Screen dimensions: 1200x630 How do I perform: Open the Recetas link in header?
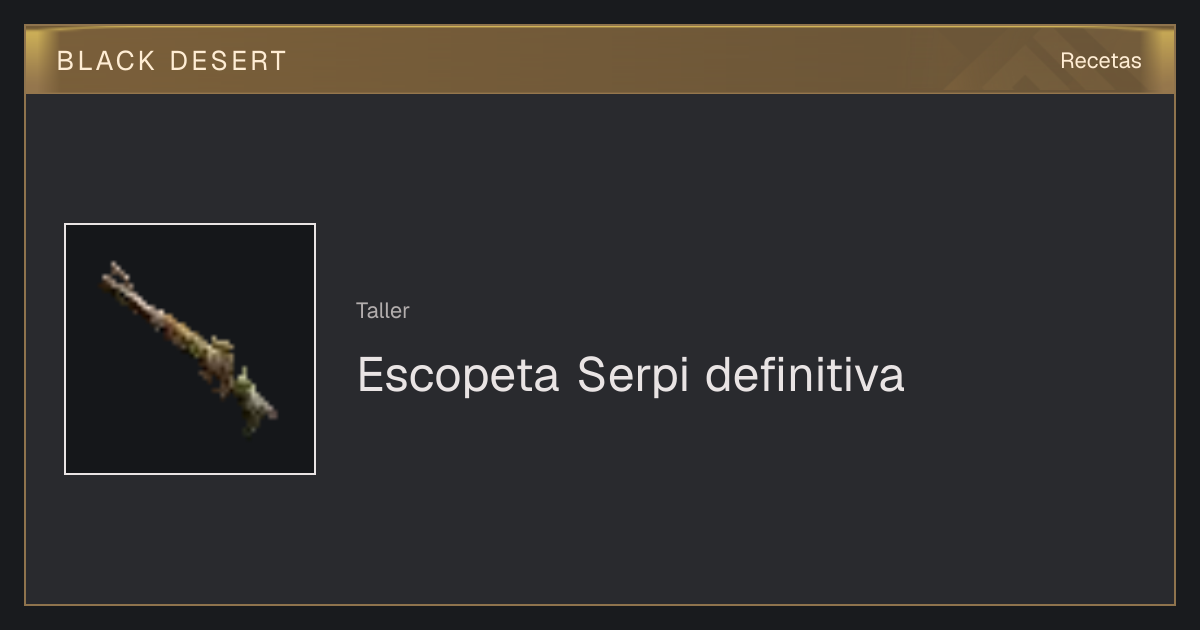(x=1100, y=61)
